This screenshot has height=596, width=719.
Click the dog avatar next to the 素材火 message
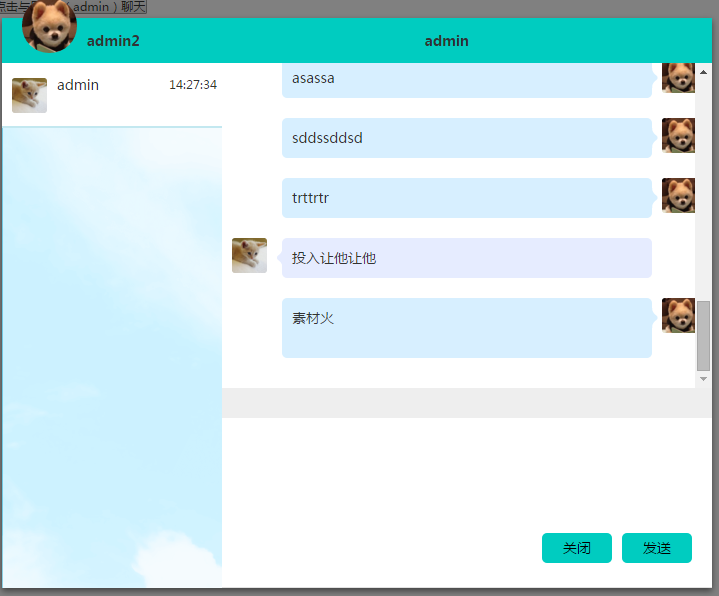click(678, 316)
